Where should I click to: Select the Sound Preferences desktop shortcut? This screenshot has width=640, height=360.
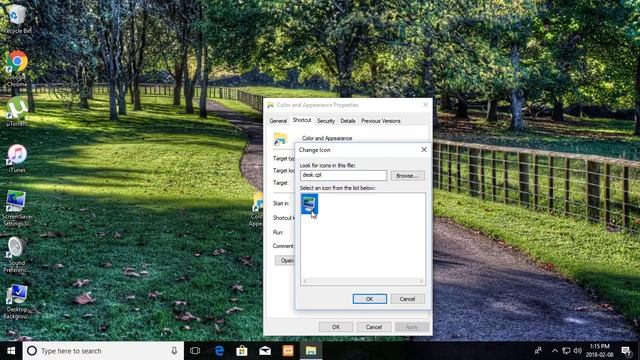pyautogui.click(x=16, y=255)
